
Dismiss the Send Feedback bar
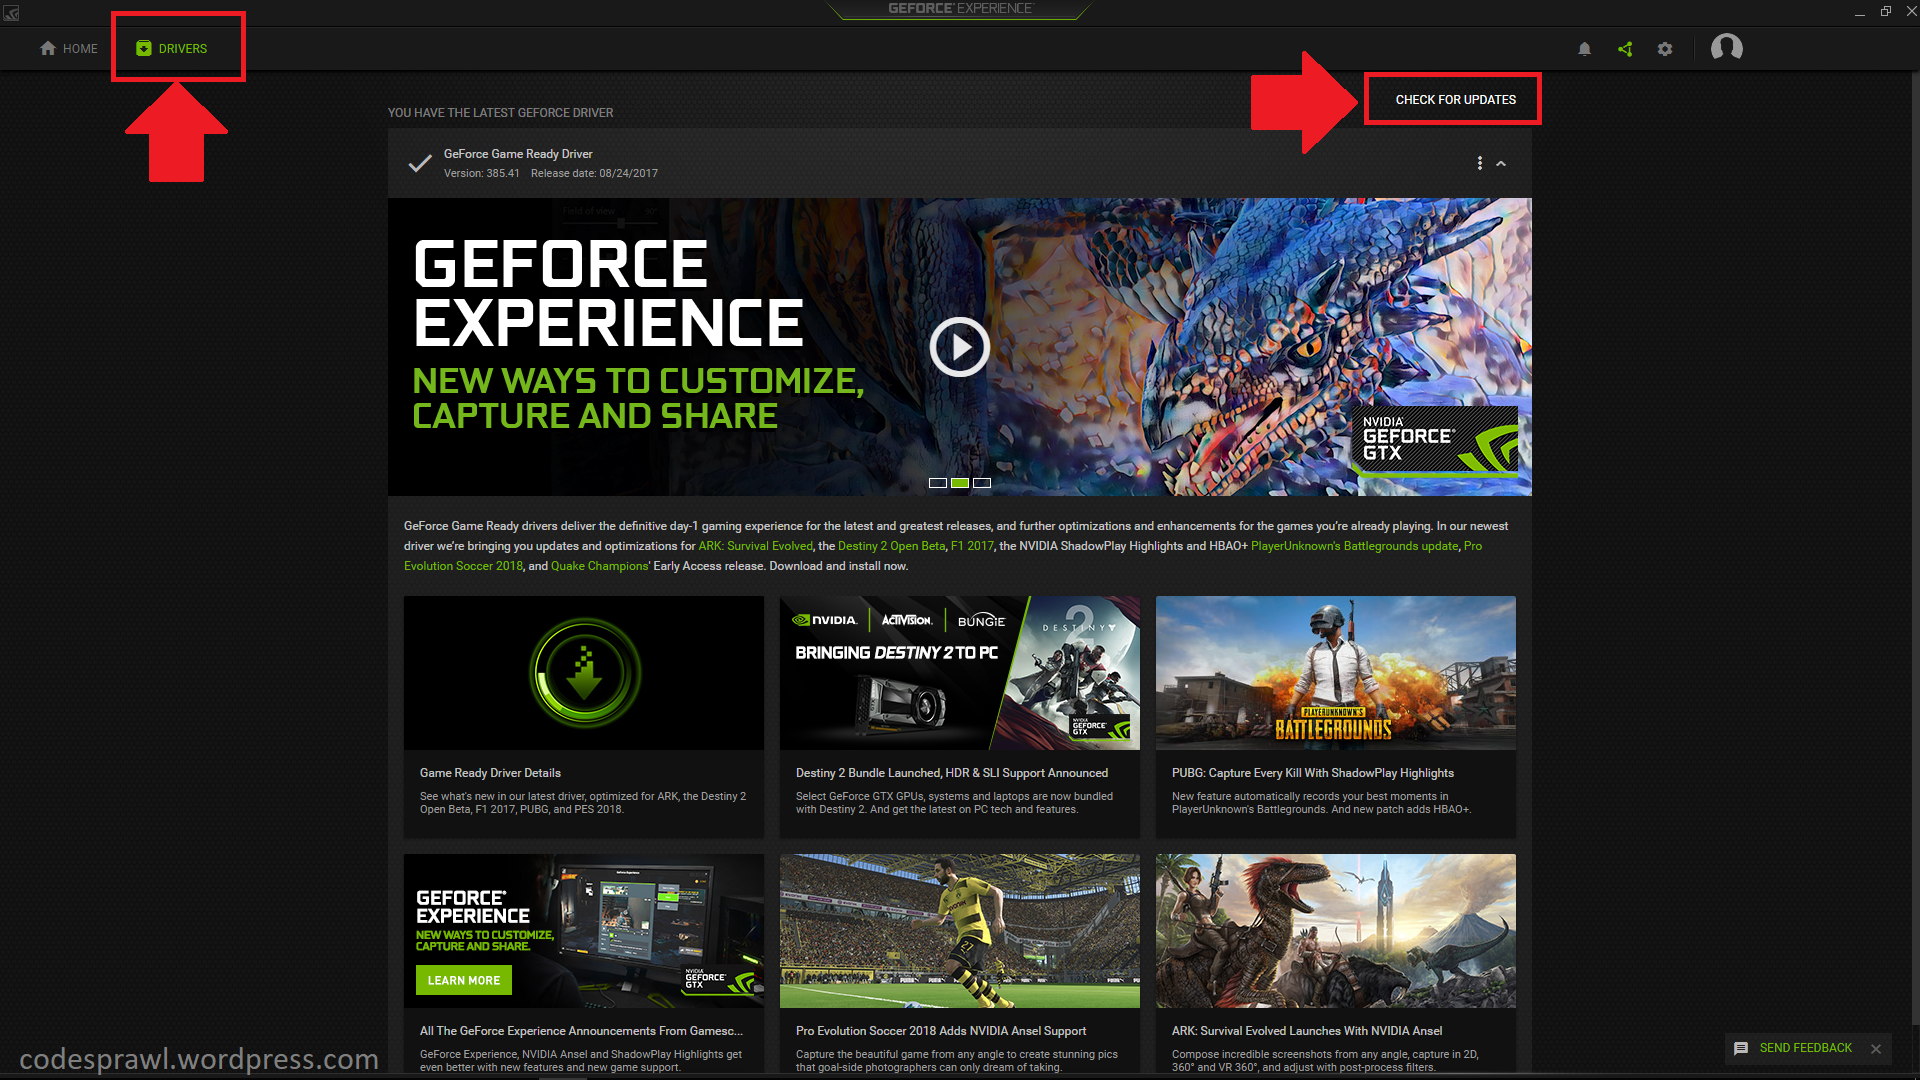pos(1878,1050)
